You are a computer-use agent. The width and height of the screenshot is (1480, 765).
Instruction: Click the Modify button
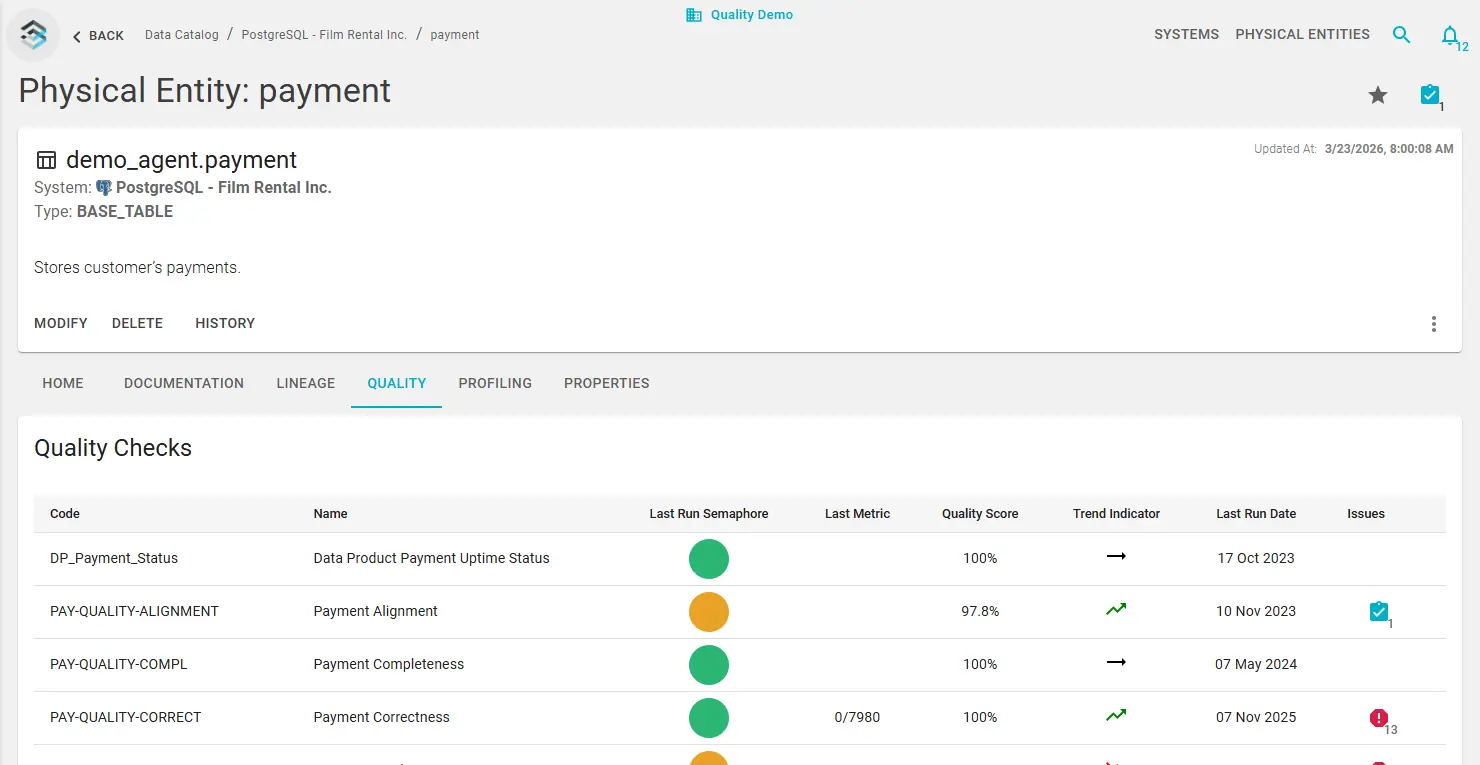coord(61,323)
